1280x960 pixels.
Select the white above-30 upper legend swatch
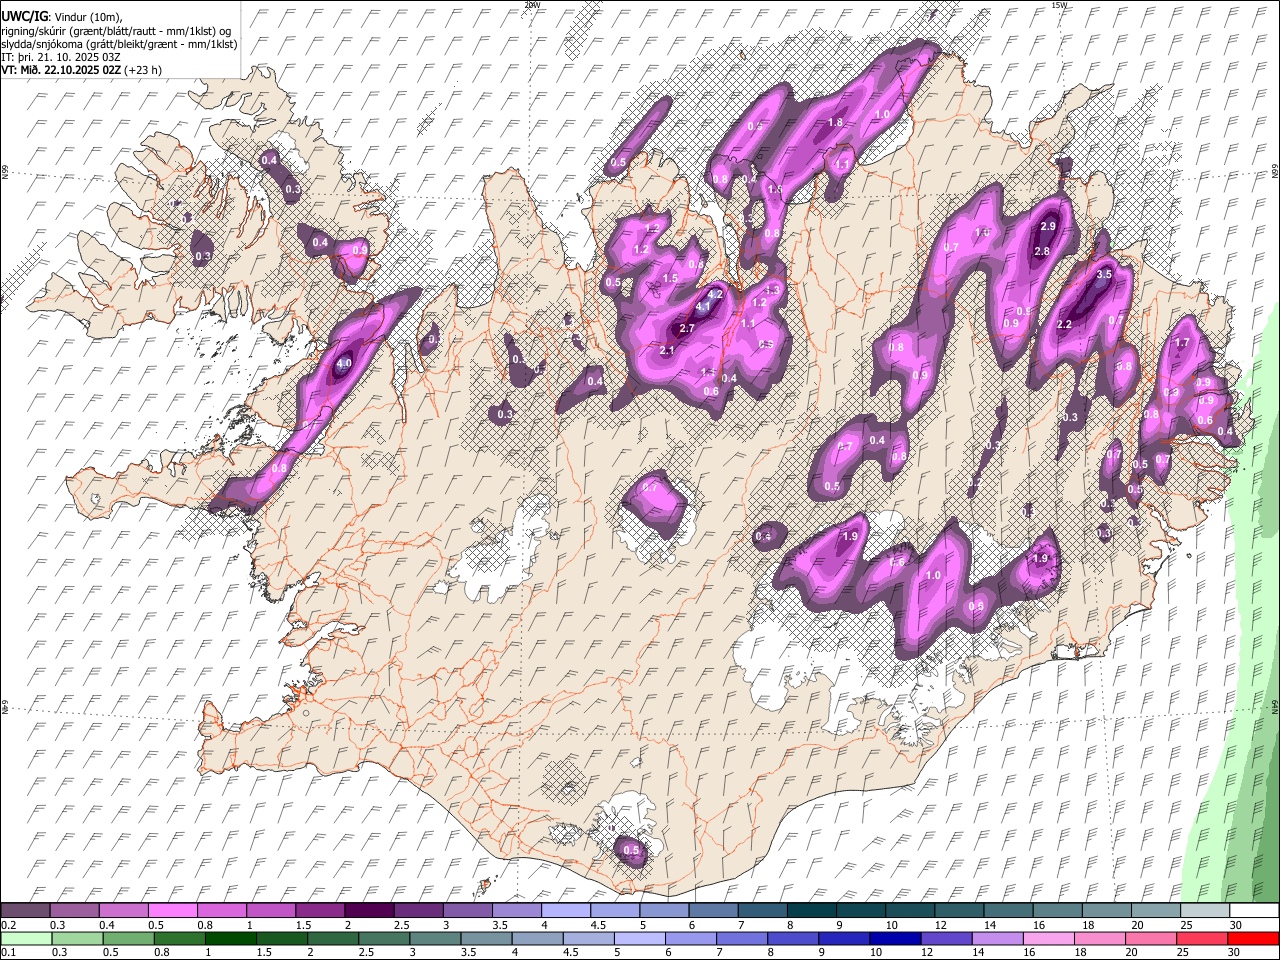1253,911
